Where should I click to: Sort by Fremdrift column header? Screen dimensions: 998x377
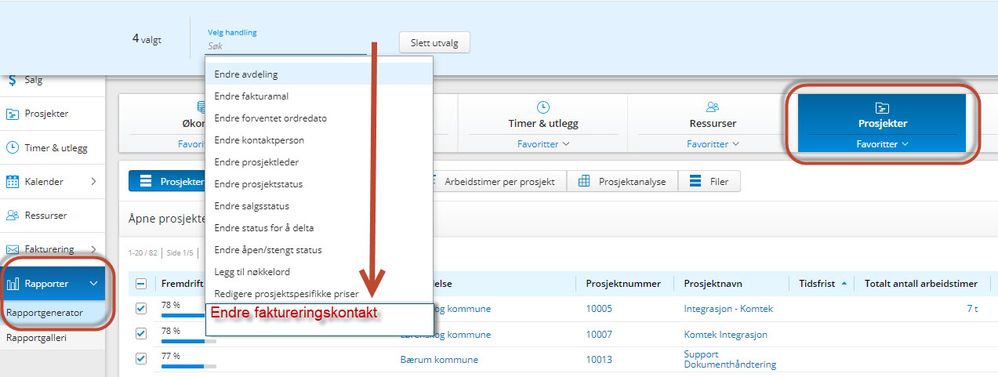[x=182, y=284]
